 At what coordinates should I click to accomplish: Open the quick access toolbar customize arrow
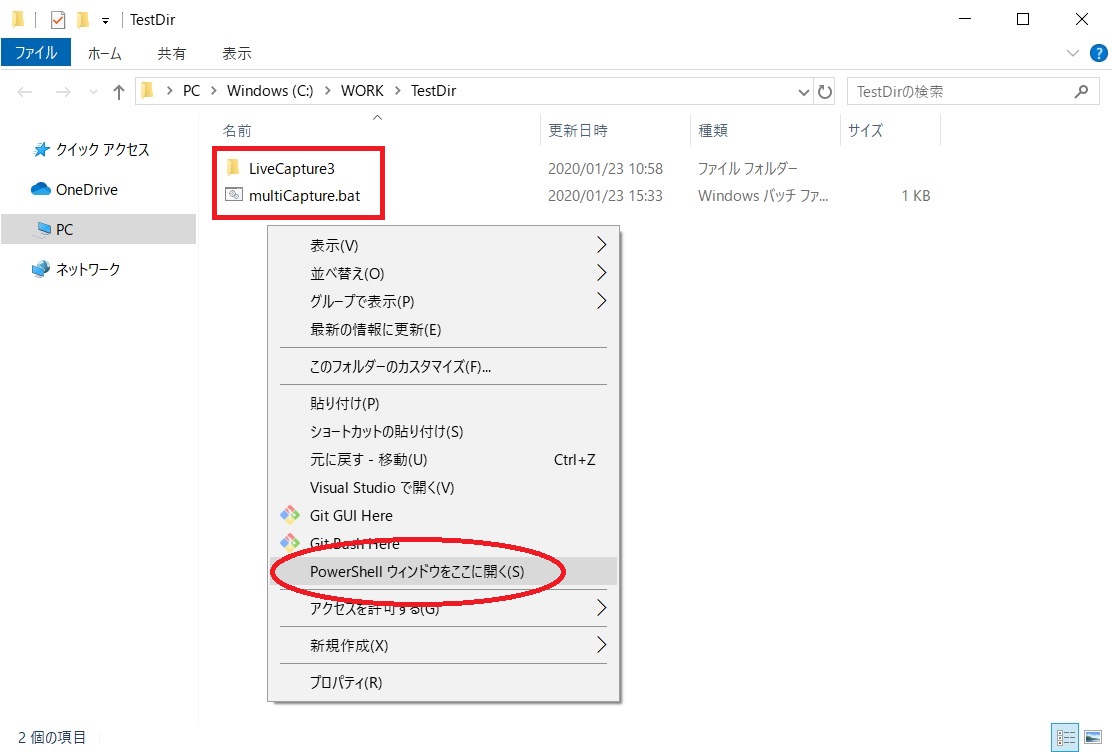(105, 21)
